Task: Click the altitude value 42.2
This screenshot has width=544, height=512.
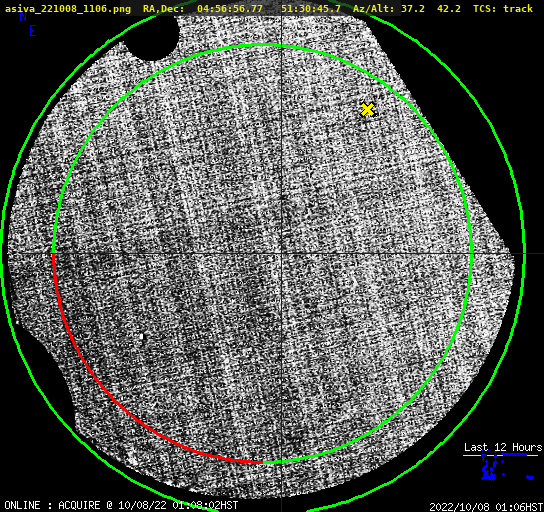Action: click(449, 9)
